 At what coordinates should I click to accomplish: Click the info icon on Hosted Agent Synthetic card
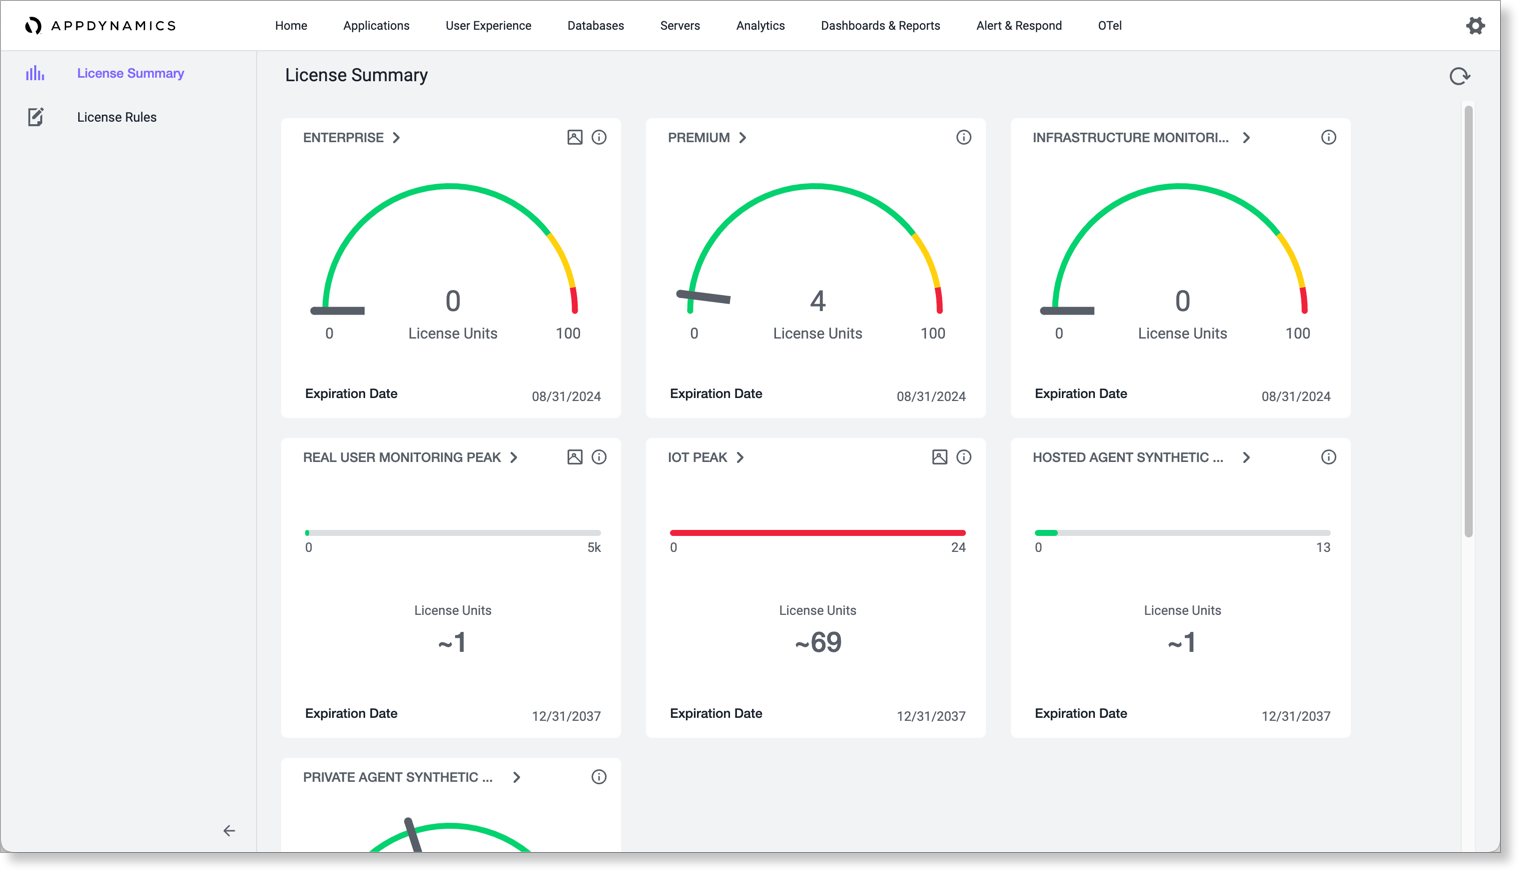click(x=1329, y=457)
